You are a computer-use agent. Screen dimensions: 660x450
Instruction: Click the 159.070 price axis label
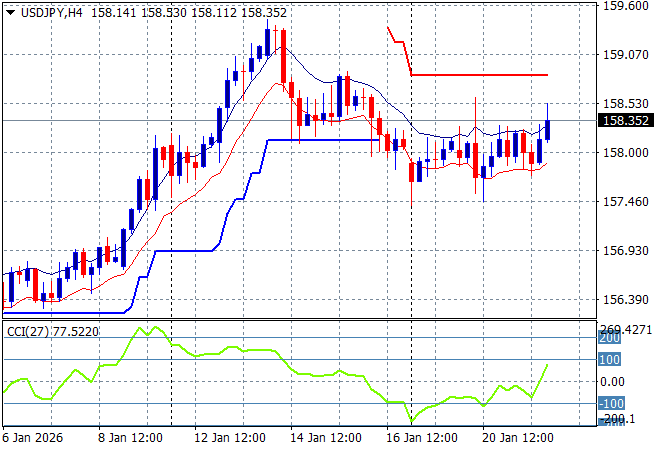[x=626, y=55]
